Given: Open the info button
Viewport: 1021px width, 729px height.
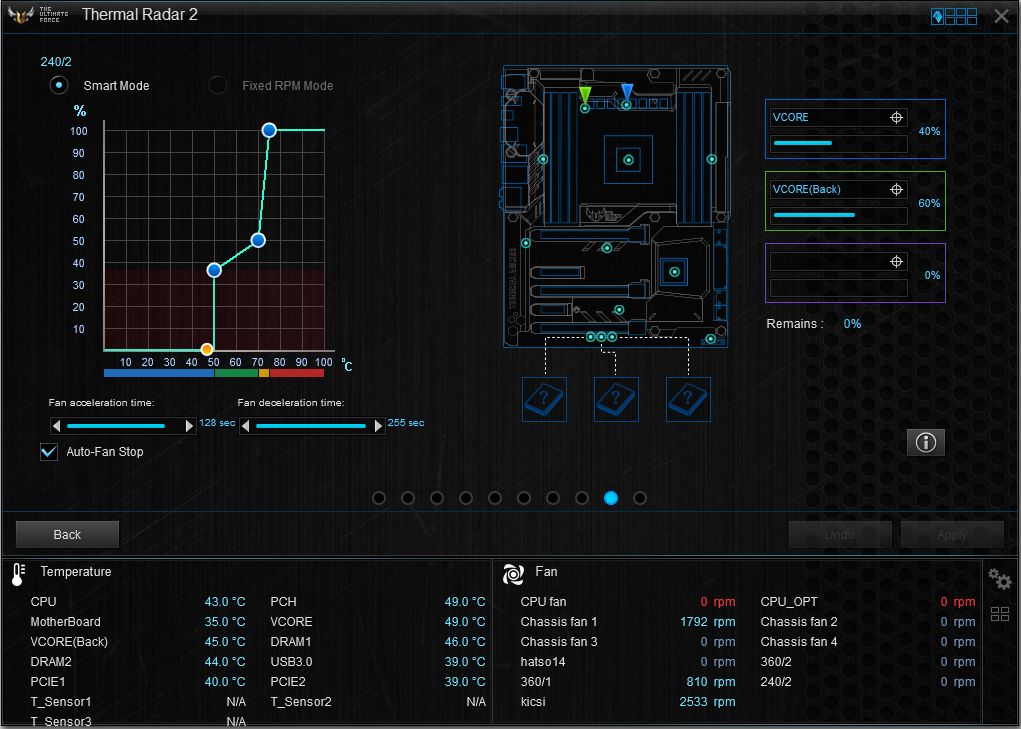Looking at the screenshot, I should tap(925, 443).
